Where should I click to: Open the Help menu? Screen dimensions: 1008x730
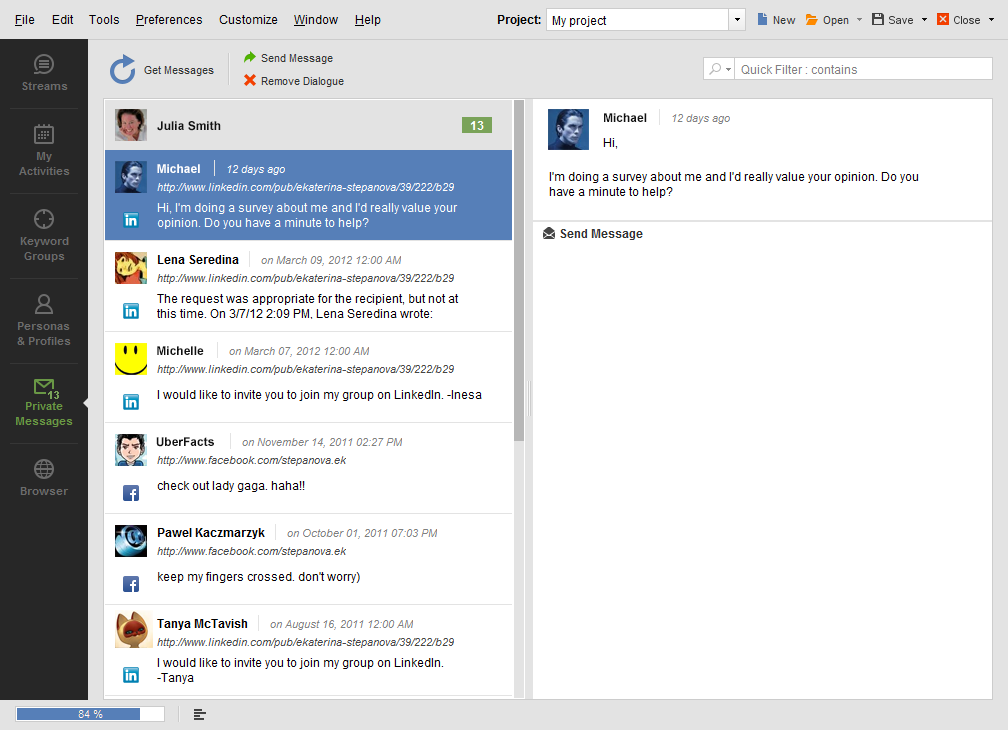(x=368, y=20)
